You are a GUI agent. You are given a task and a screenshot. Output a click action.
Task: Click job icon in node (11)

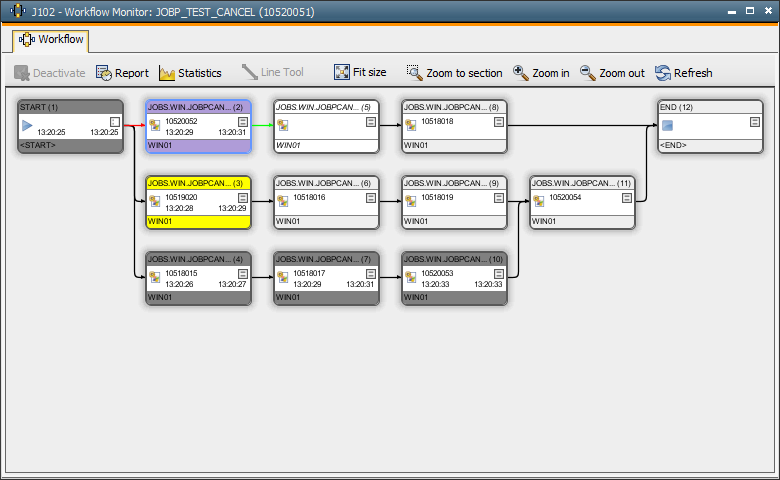click(539, 201)
